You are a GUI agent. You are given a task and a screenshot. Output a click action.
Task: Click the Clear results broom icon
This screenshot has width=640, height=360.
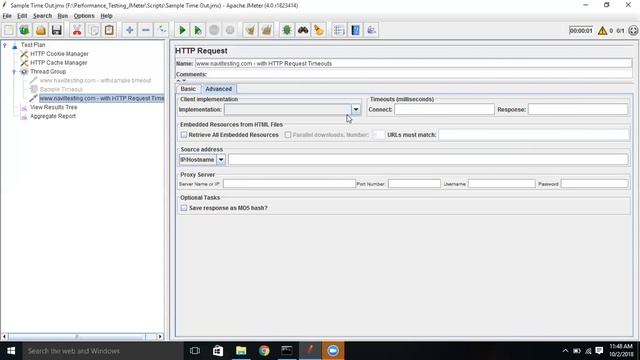[x=250, y=30]
